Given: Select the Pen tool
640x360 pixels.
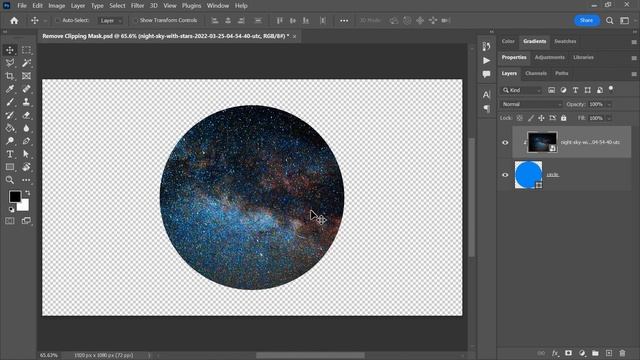Looking at the screenshot, I should click(26, 141).
